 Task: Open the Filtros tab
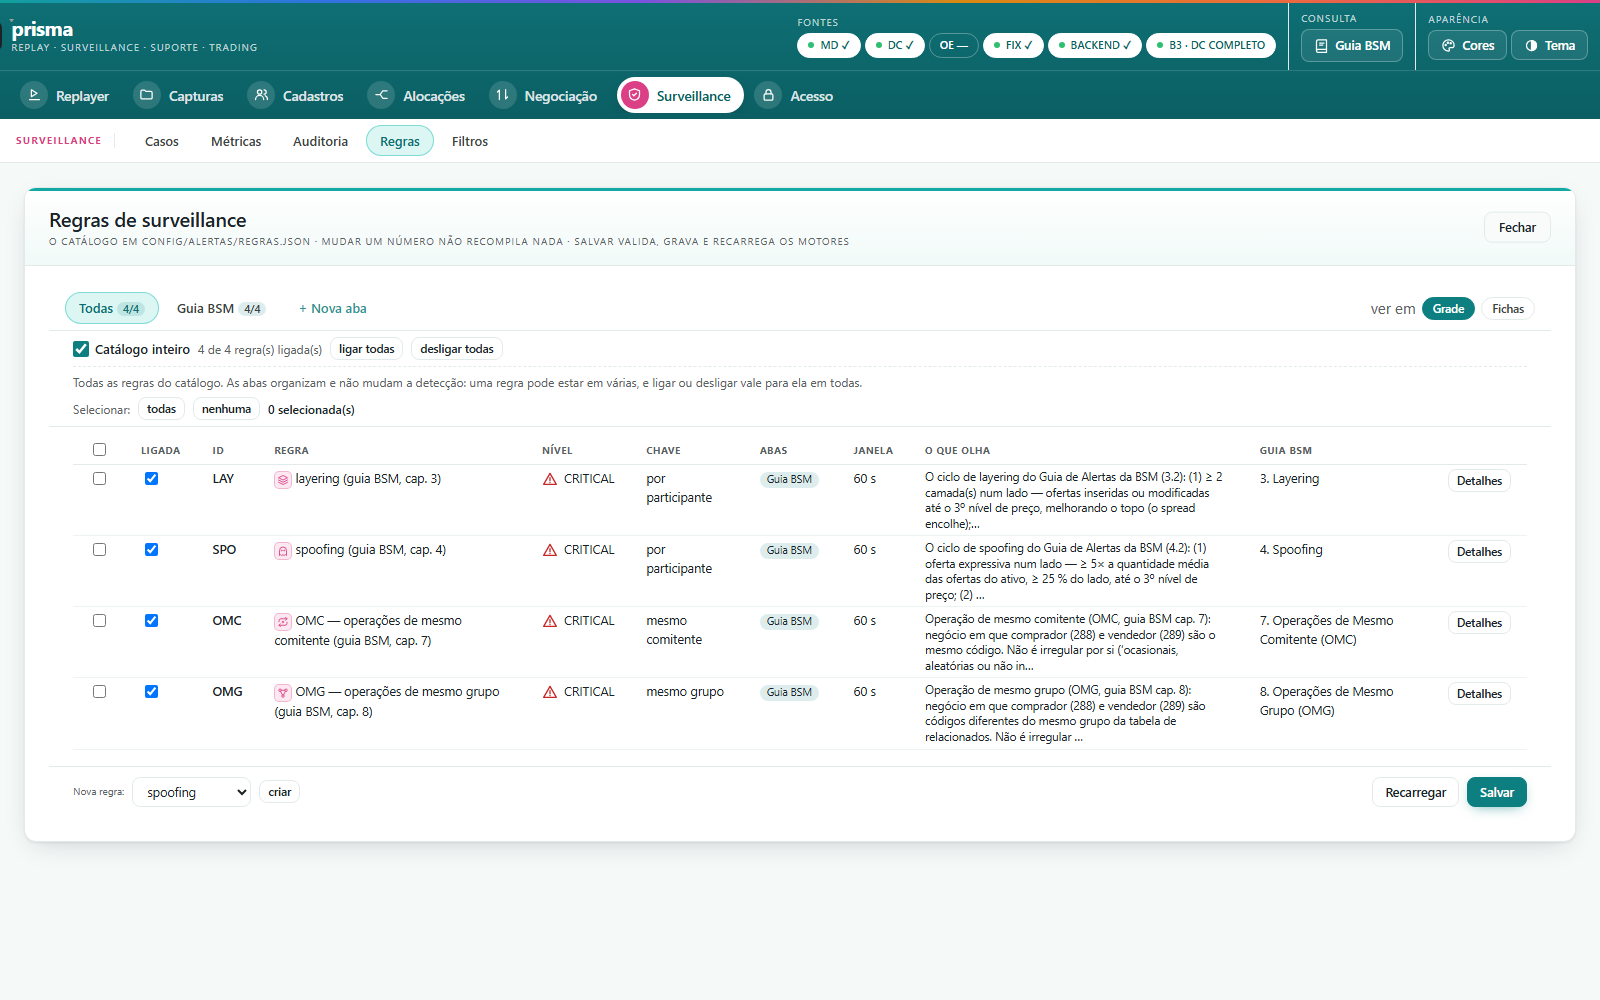click(470, 141)
